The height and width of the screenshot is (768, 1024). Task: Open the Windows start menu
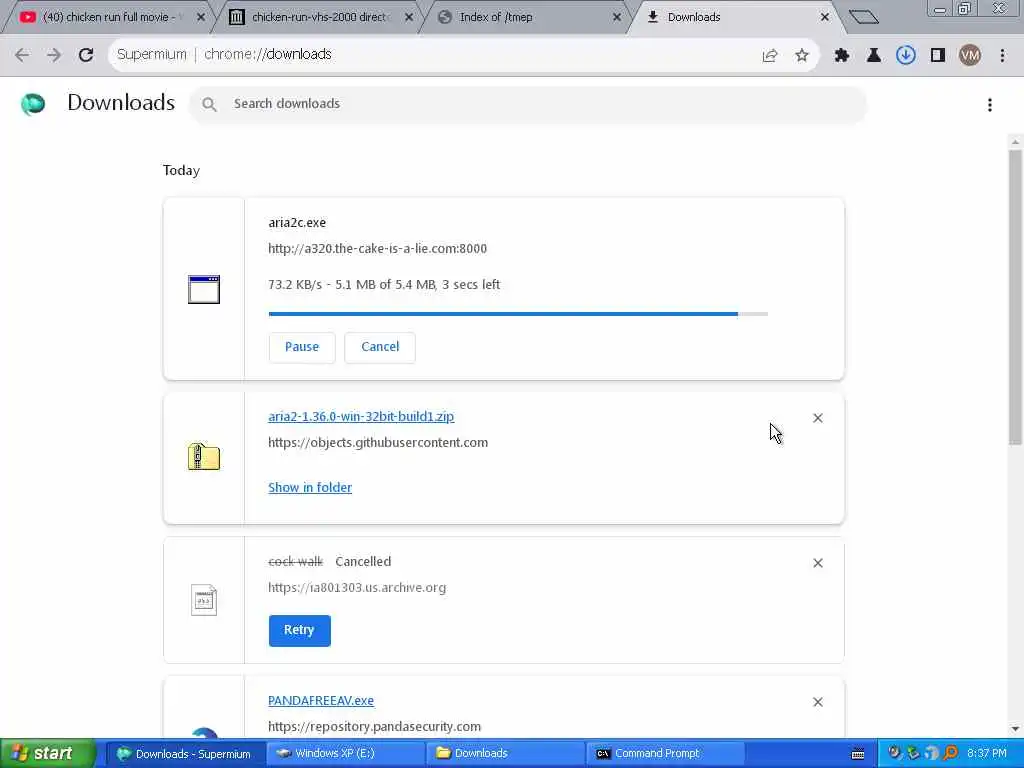[48, 753]
